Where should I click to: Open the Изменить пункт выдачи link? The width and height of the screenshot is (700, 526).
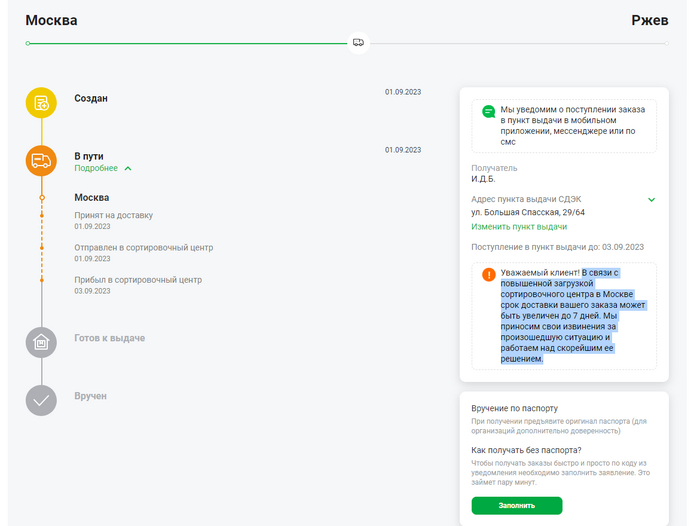pyautogui.click(x=519, y=227)
